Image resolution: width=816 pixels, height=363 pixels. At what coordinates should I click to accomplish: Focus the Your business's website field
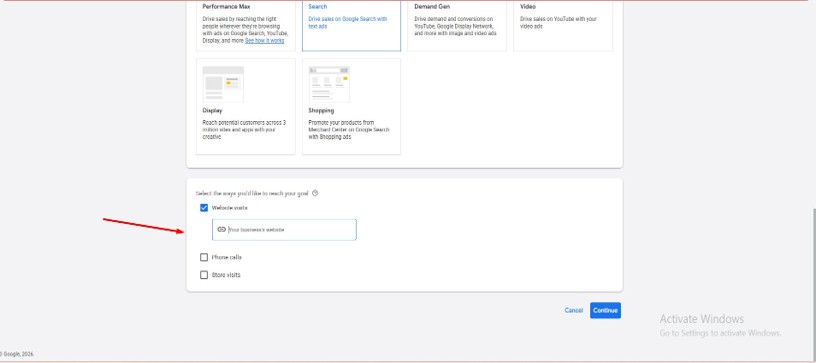click(x=284, y=229)
